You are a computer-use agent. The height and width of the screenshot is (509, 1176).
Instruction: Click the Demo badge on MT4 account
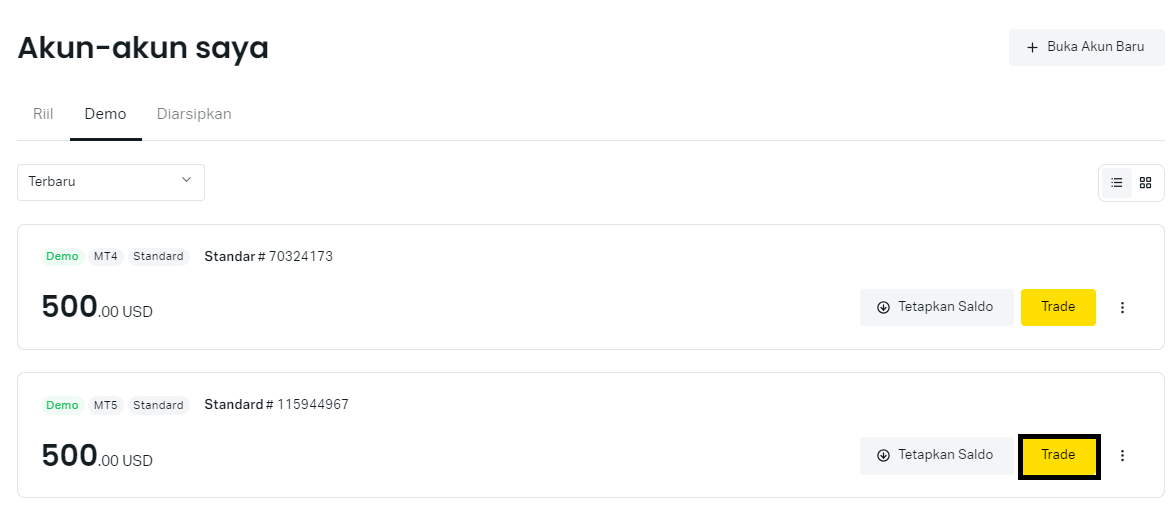62,257
